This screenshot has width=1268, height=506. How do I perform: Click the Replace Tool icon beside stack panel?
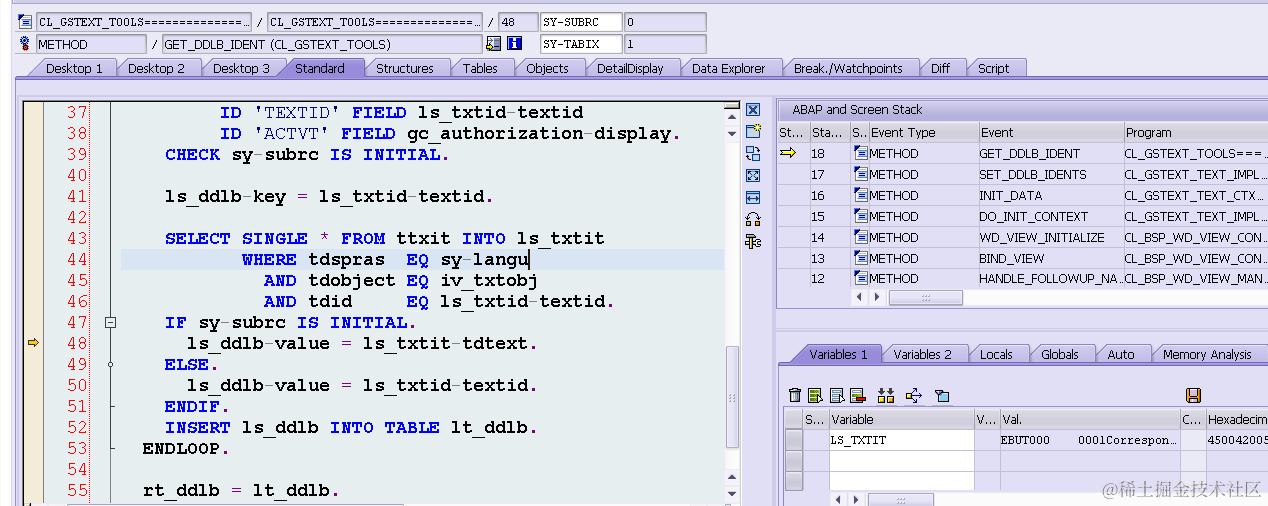click(753, 153)
